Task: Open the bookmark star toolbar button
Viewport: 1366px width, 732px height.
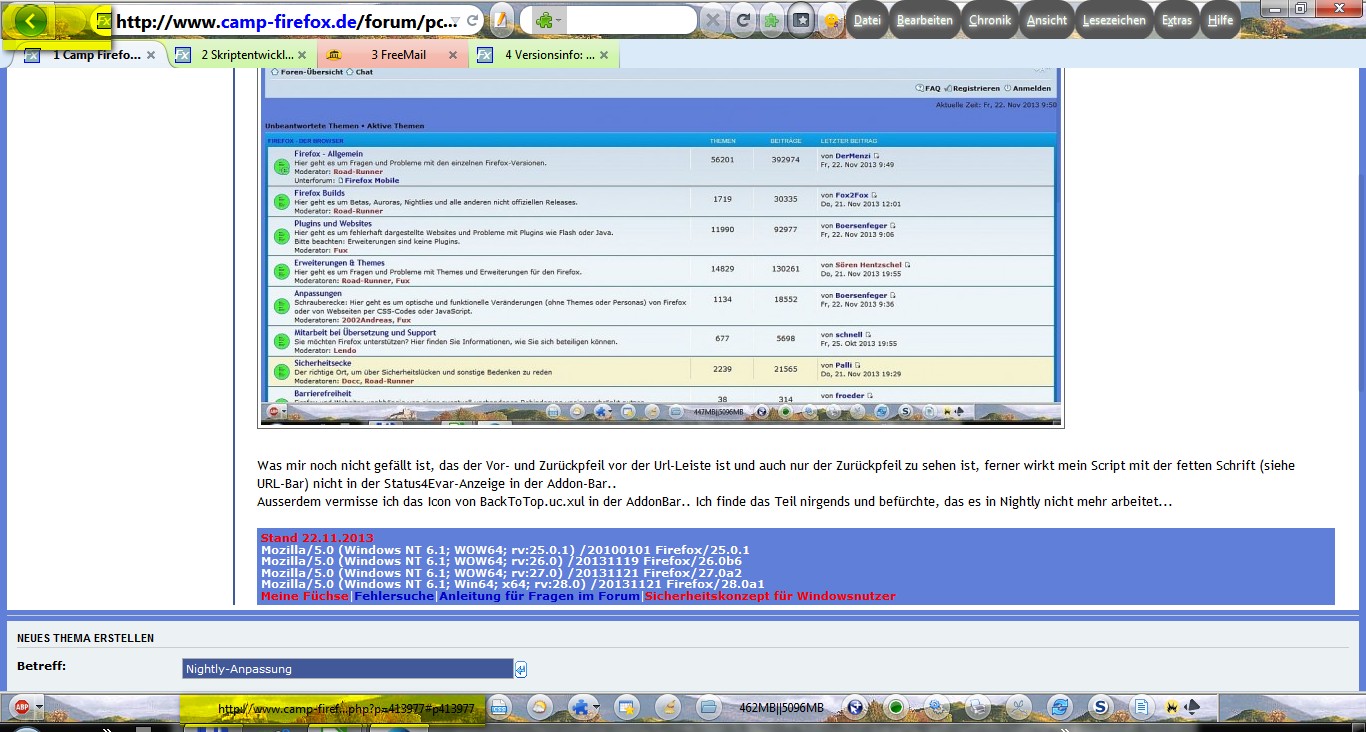Action: [800, 20]
